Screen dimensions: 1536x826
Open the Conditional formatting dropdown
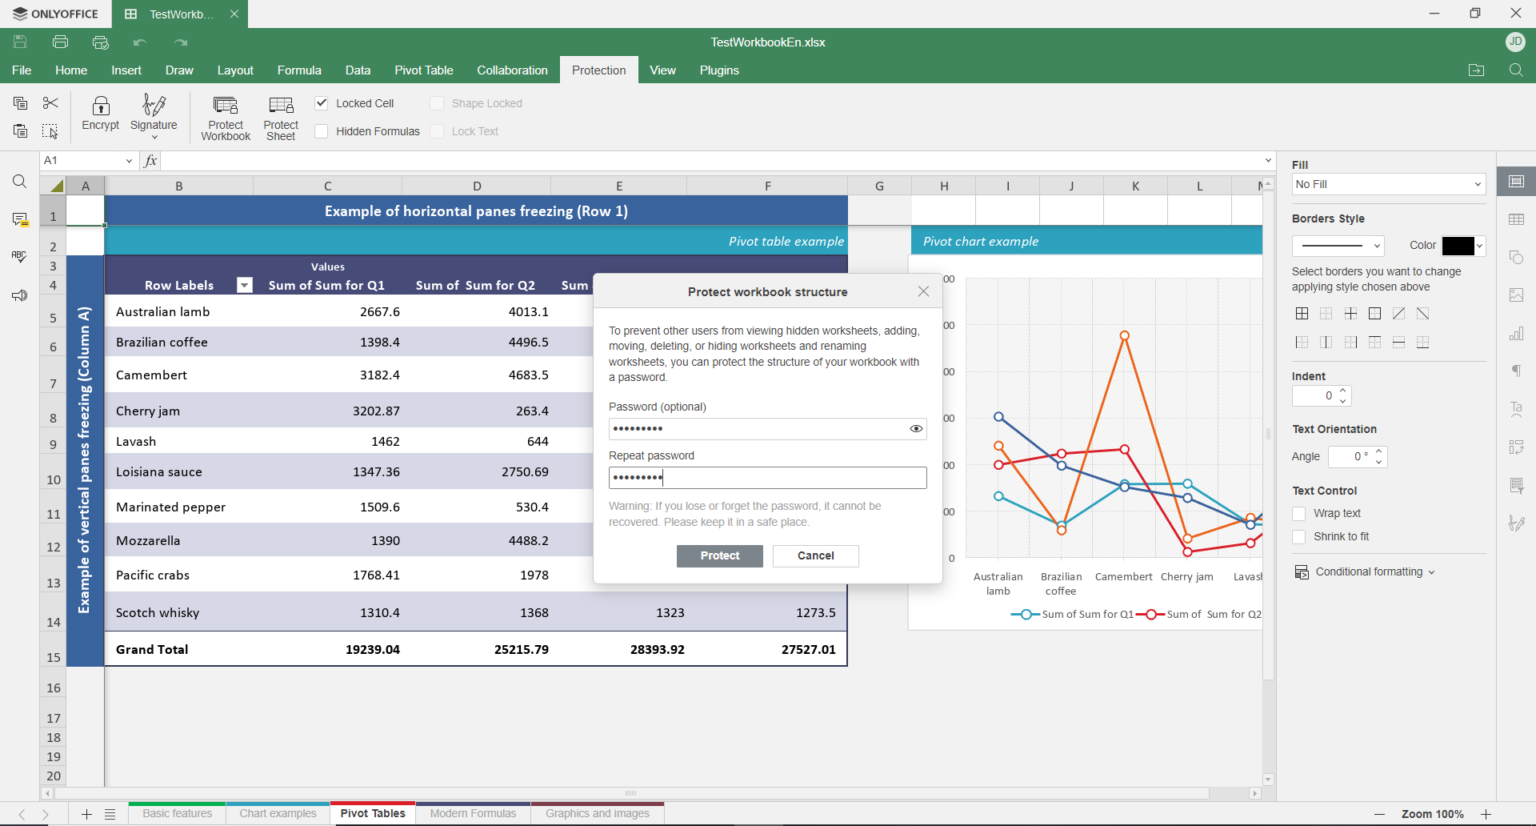[x=1366, y=572]
